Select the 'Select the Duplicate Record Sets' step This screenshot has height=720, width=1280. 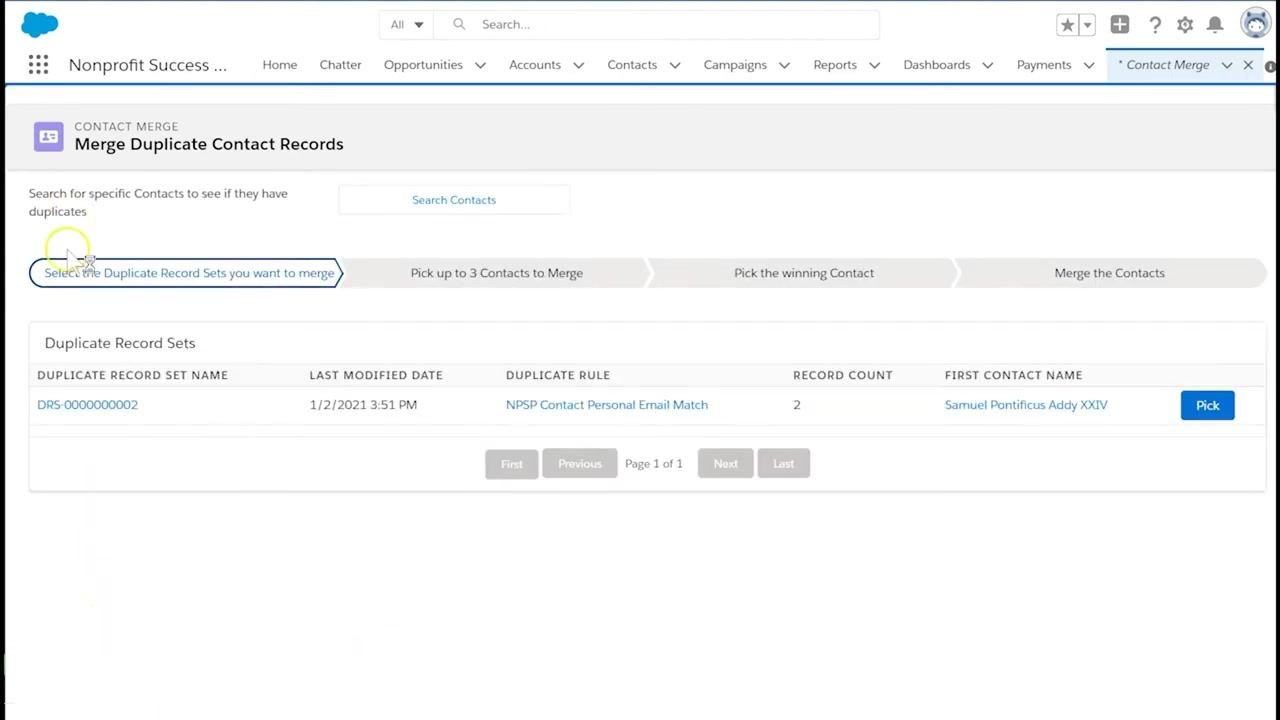[187, 273]
